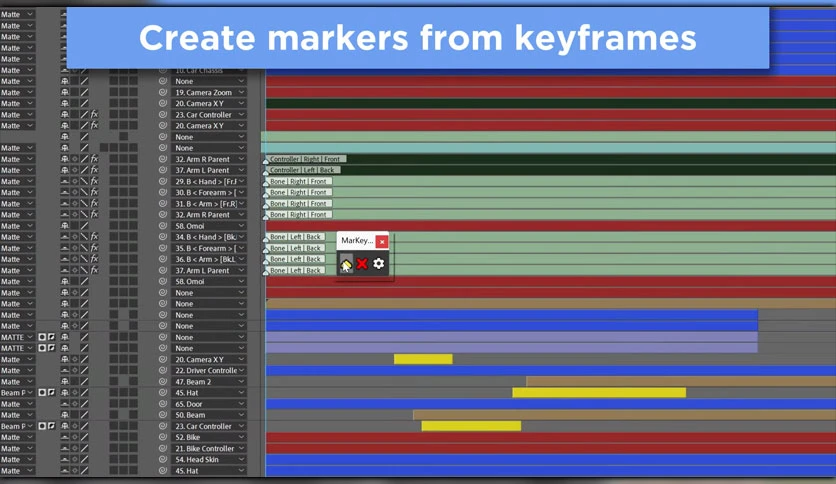Image resolution: width=836 pixels, height=484 pixels.
Task: Click the pick whip on the 65. Door row
Action: (x=163, y=404)
